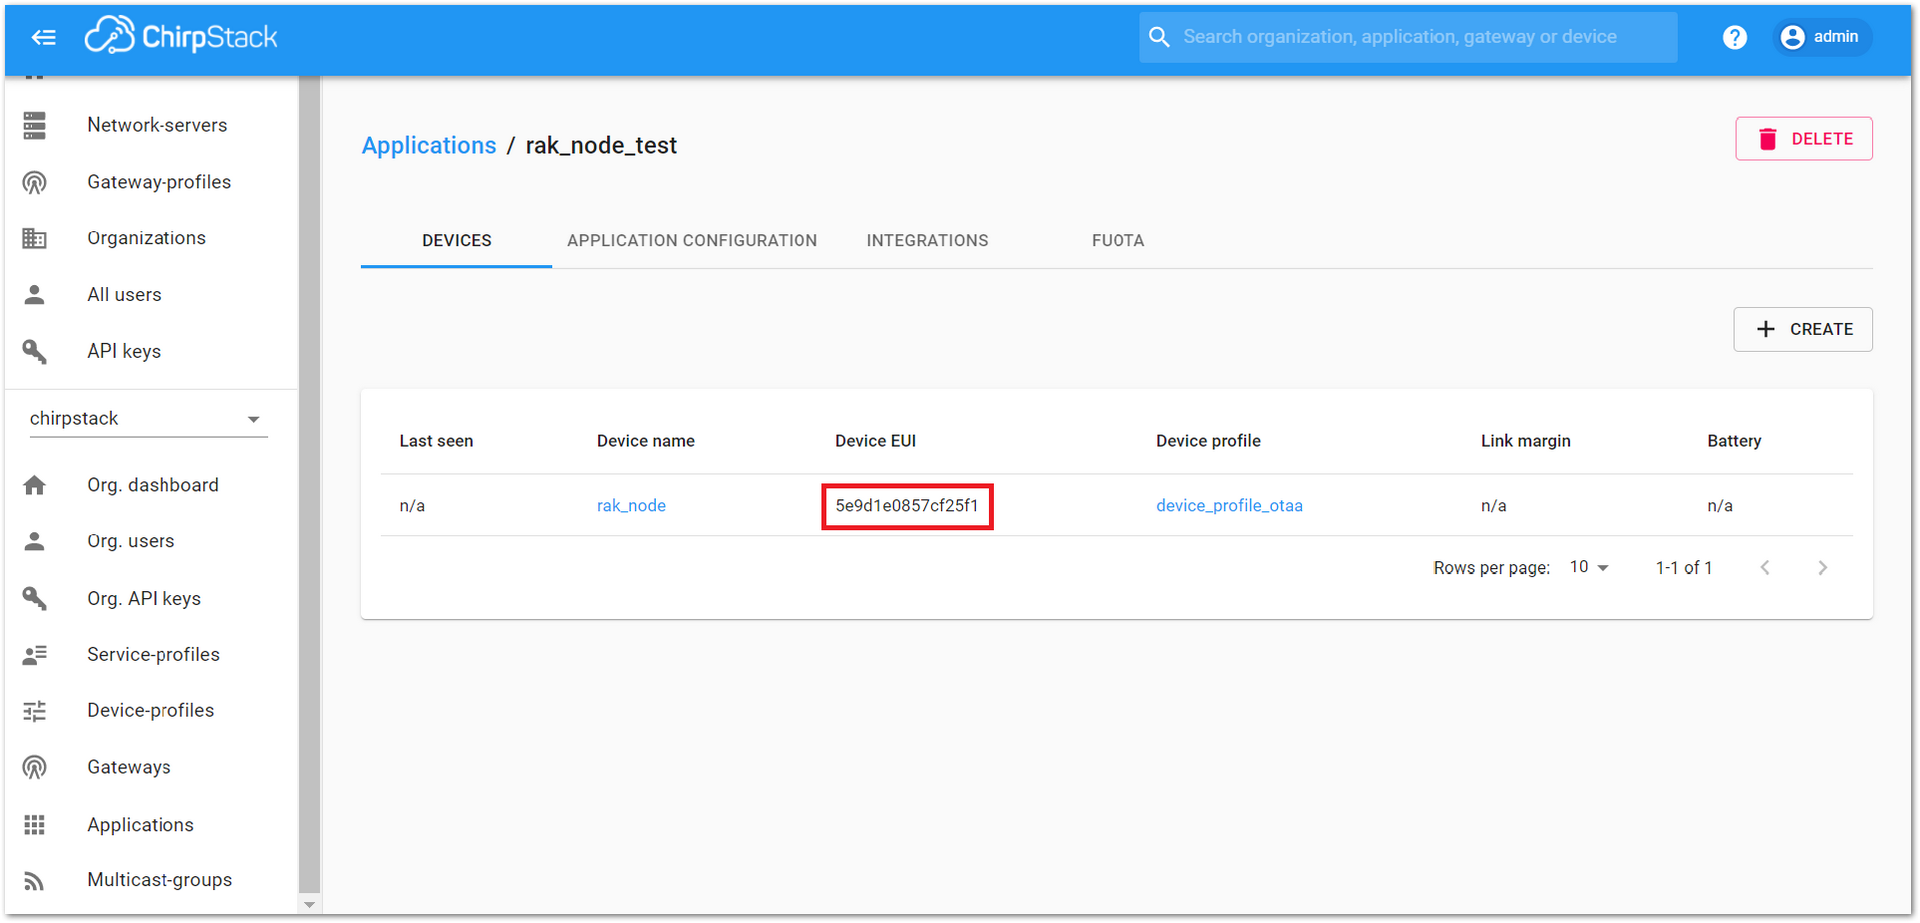Open Gateway-profiles menu item
Viewport: 1920px width, 923px height.
pyautogui.click(x=152, y=182)
